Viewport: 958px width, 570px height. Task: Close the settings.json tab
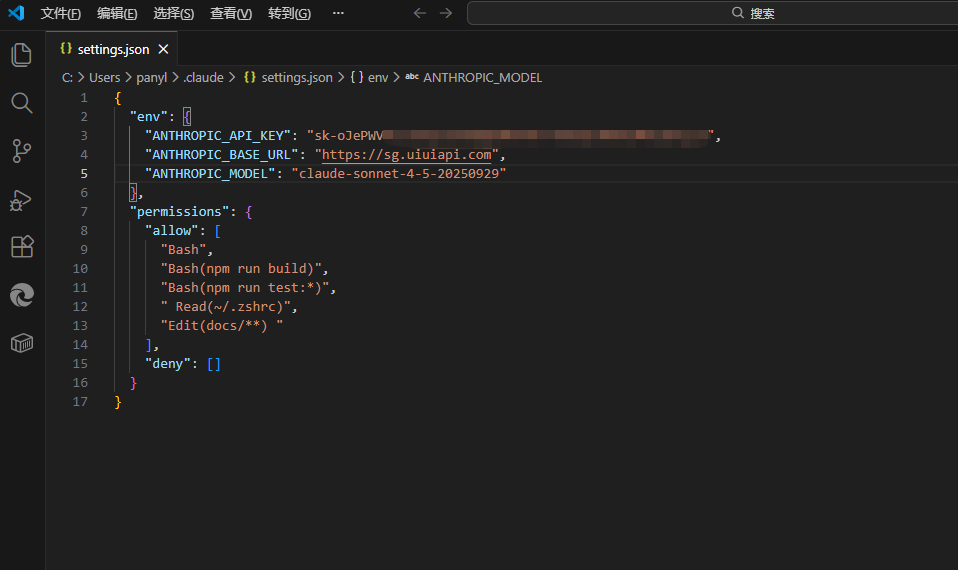pos(164,49)
